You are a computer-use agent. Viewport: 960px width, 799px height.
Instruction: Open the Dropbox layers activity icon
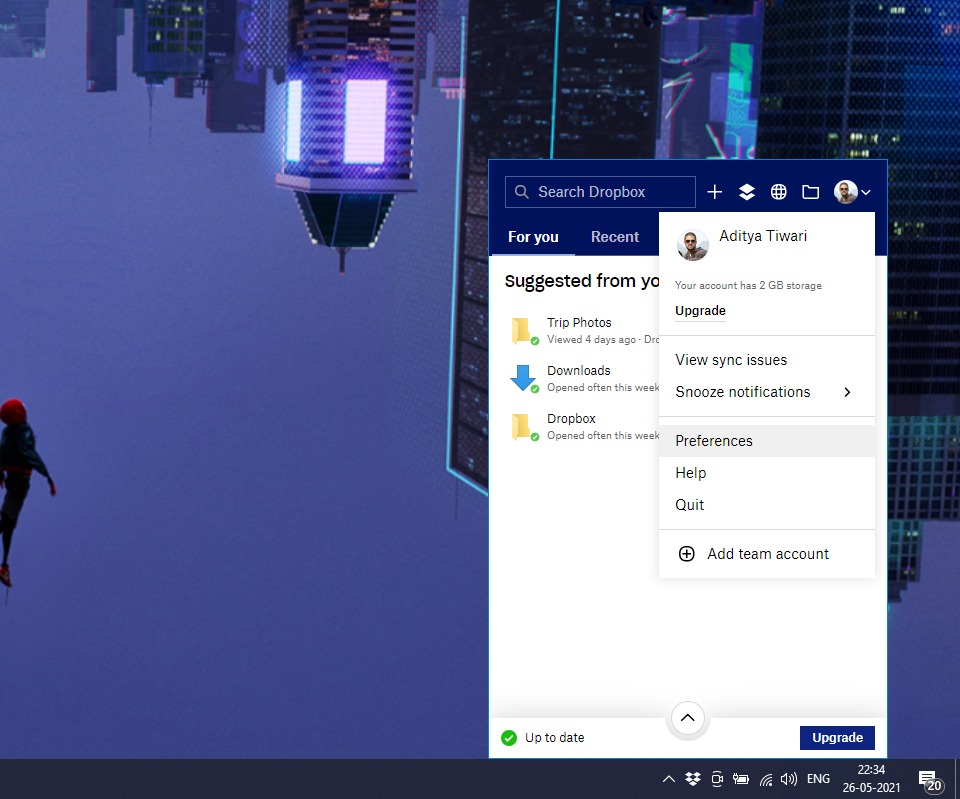click(746, 192)
